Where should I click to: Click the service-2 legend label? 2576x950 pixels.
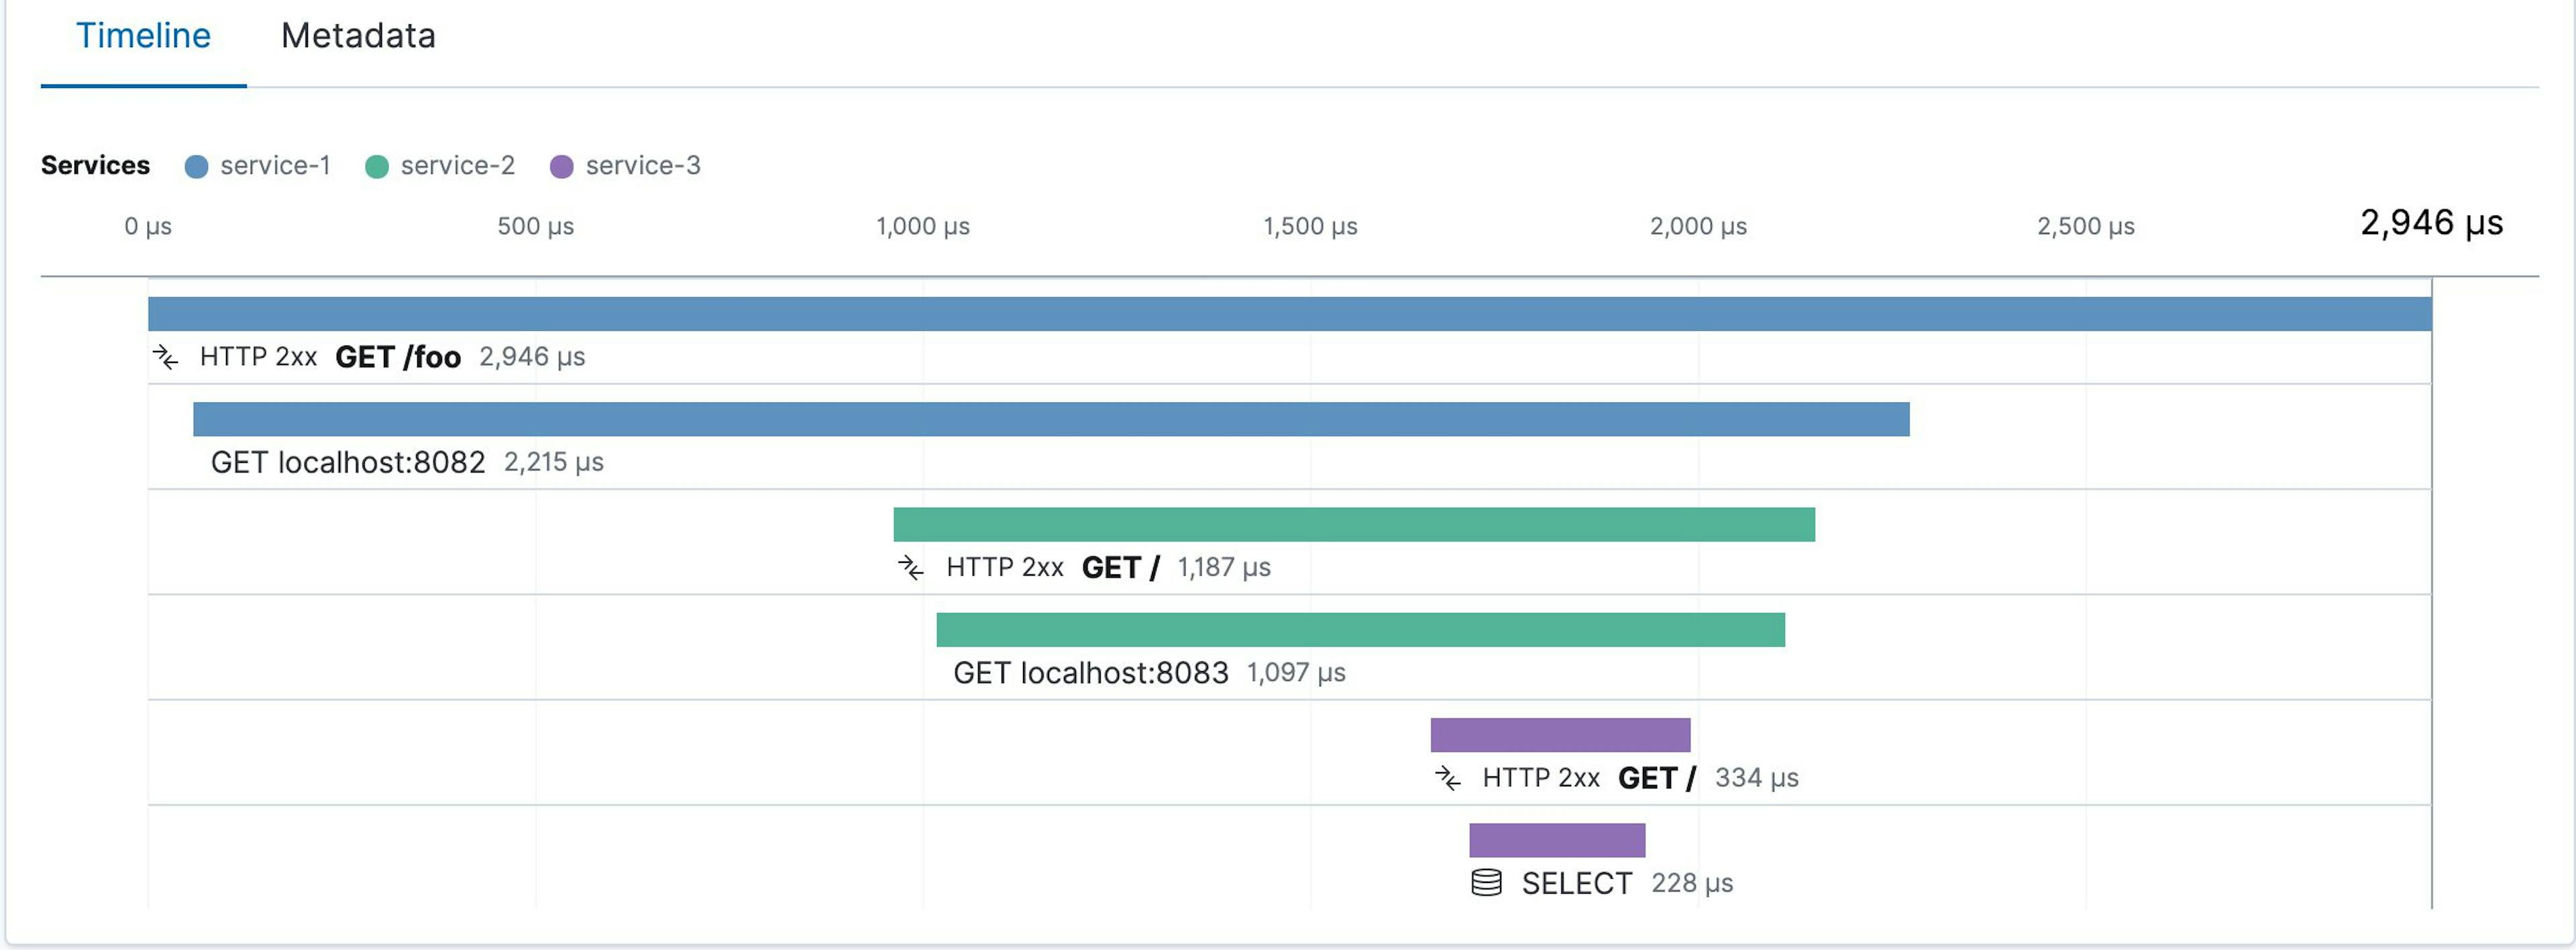coord(457,166)
